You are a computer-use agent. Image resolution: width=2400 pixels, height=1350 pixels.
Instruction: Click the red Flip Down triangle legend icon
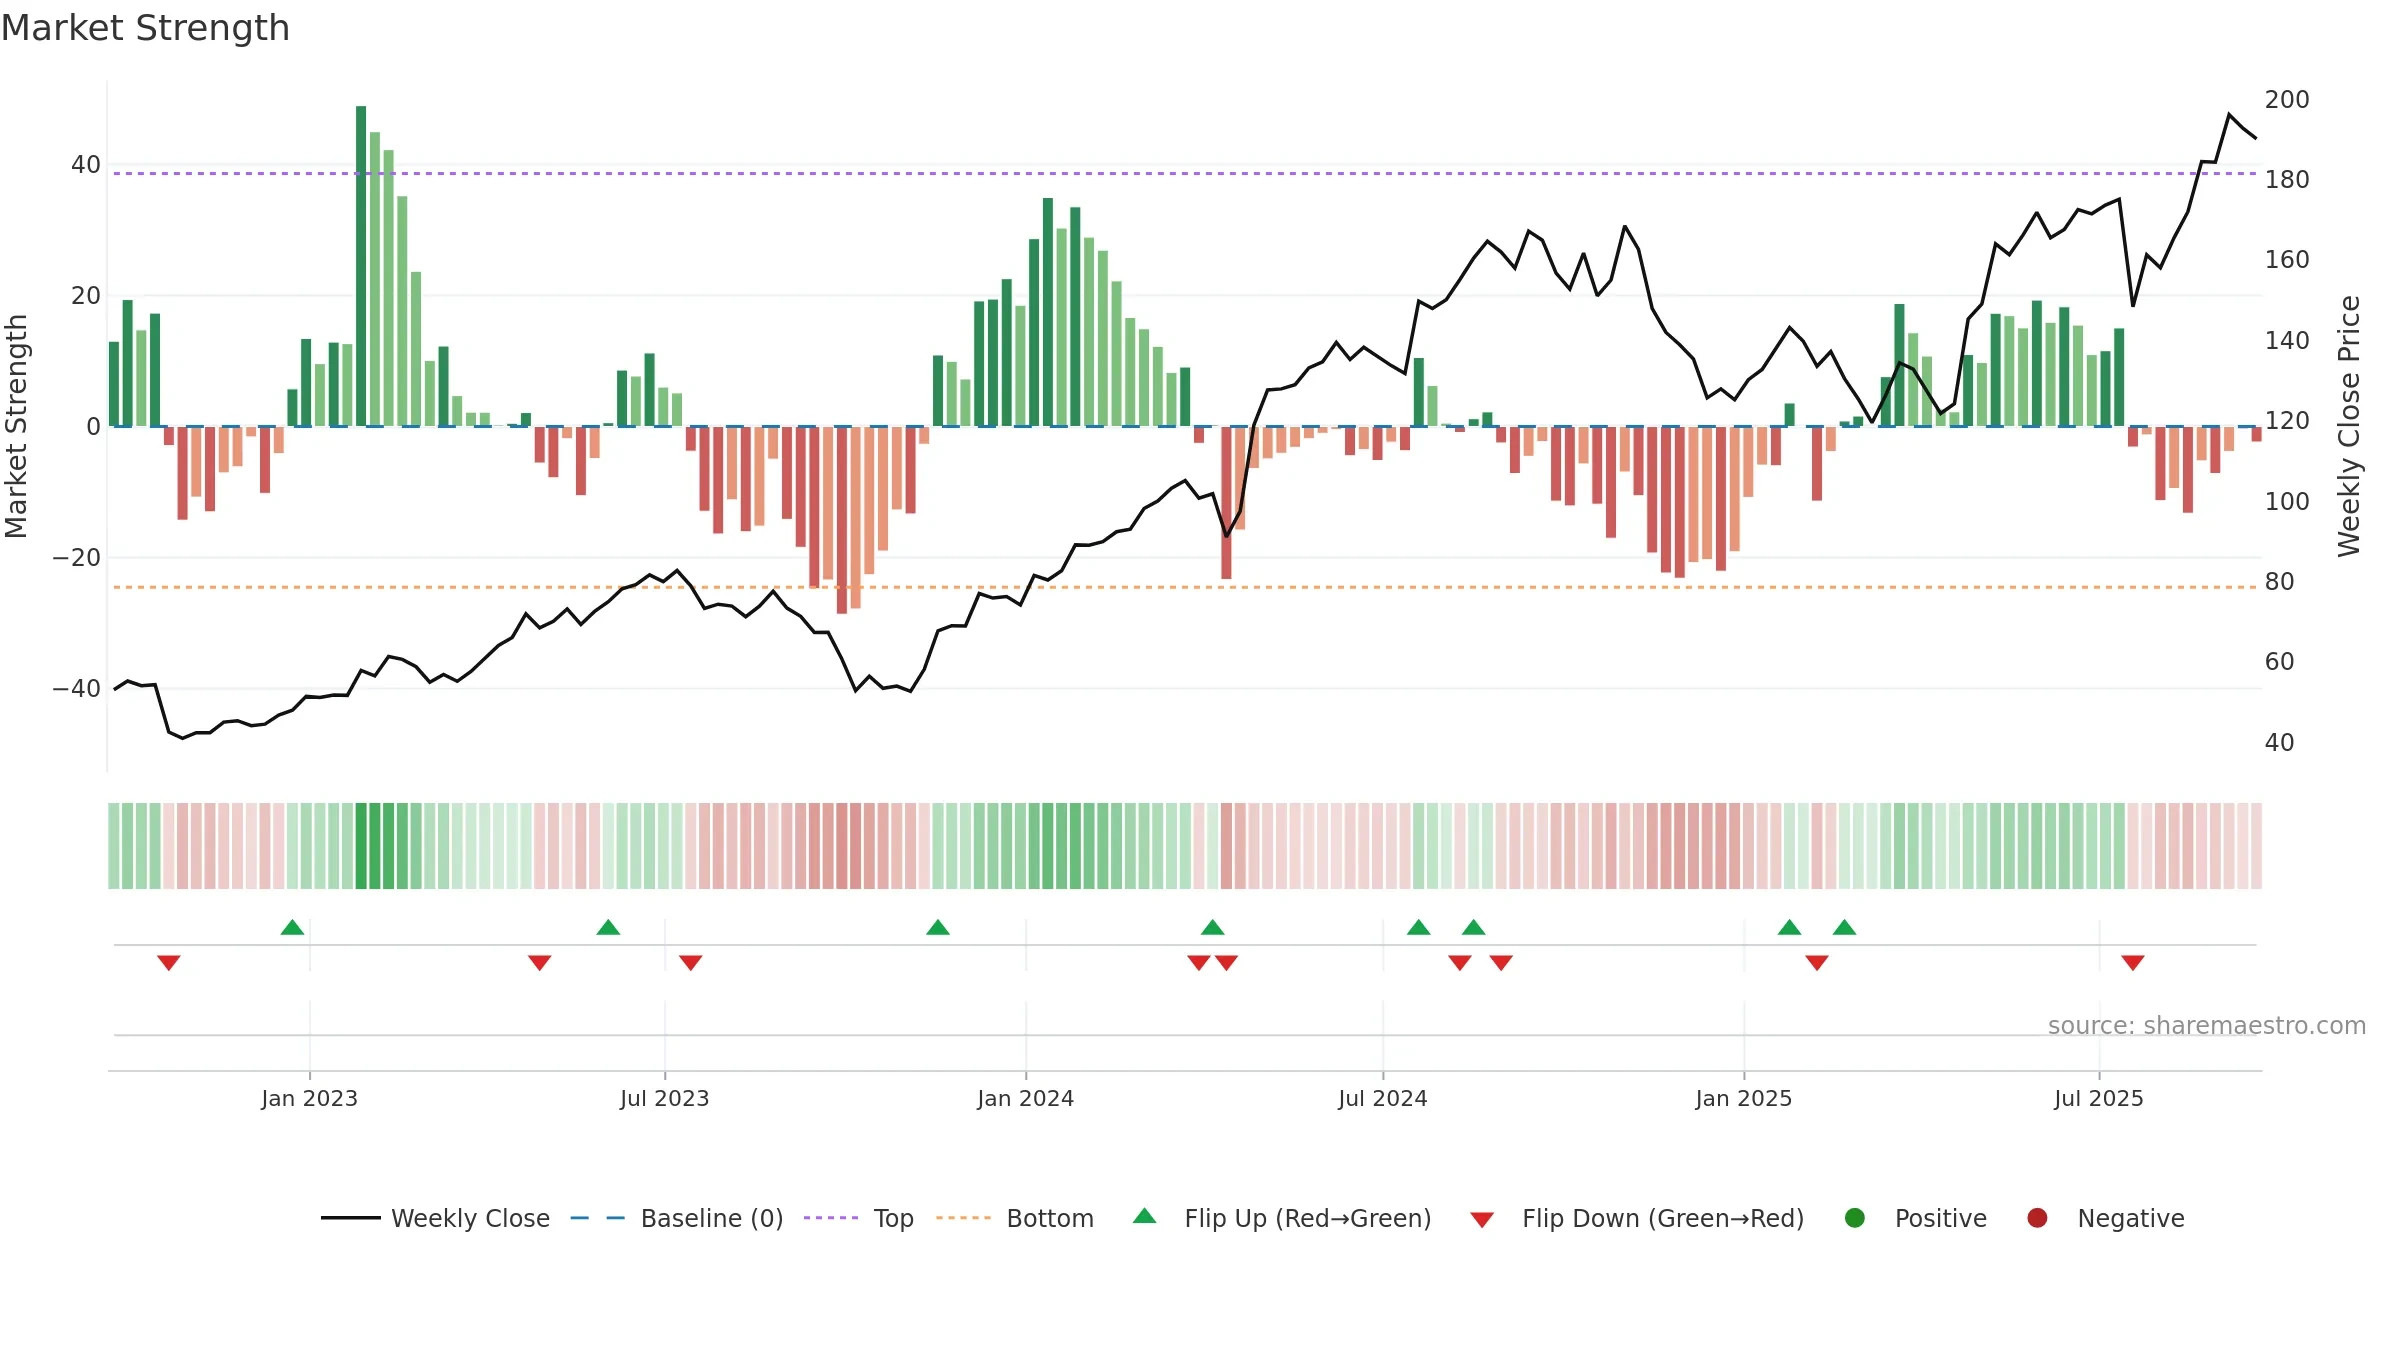pyautogui.click(x=1482, y=1220)
